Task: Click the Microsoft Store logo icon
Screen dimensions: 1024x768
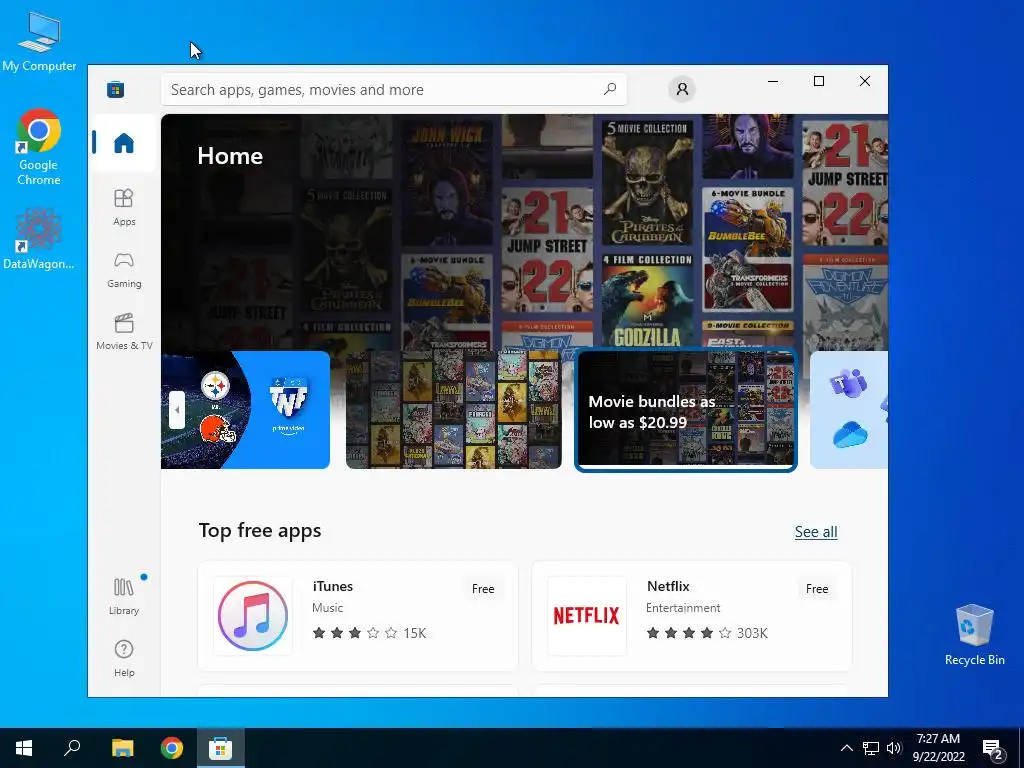Action: click(116, 89)
